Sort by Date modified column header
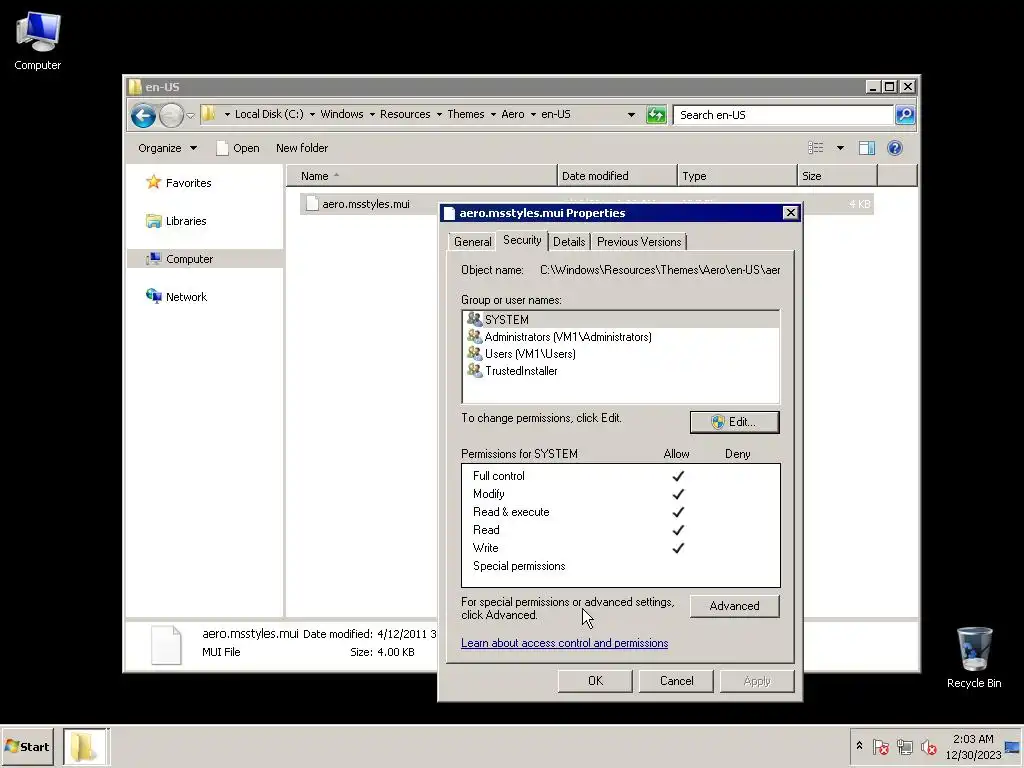This screenshot has width=1024, height=768. click(617, 176)
